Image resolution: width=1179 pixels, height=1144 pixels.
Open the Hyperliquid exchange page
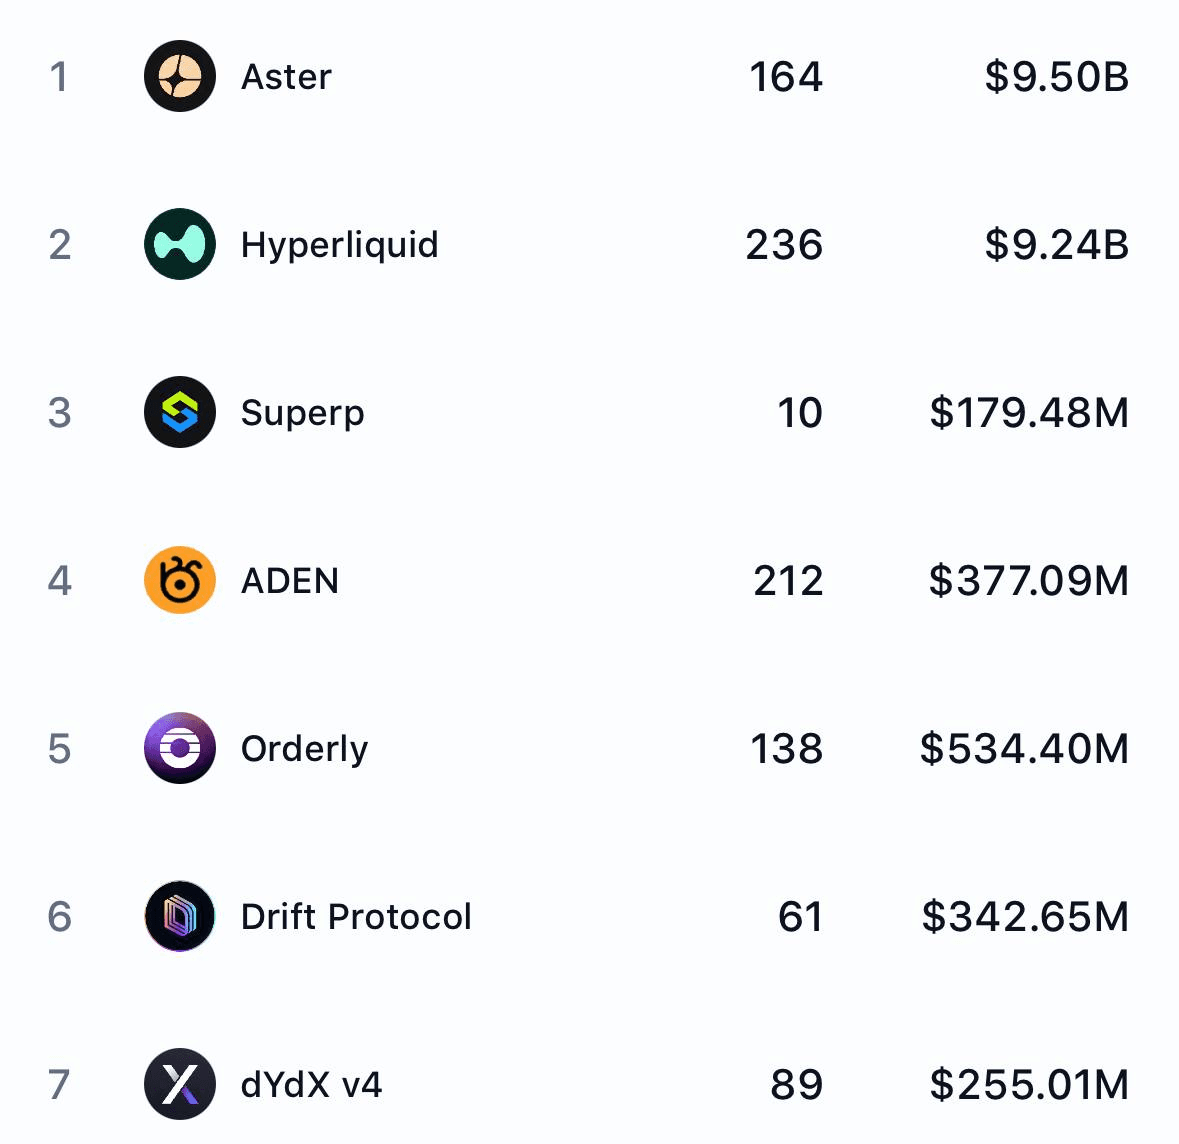pos(339,245)
